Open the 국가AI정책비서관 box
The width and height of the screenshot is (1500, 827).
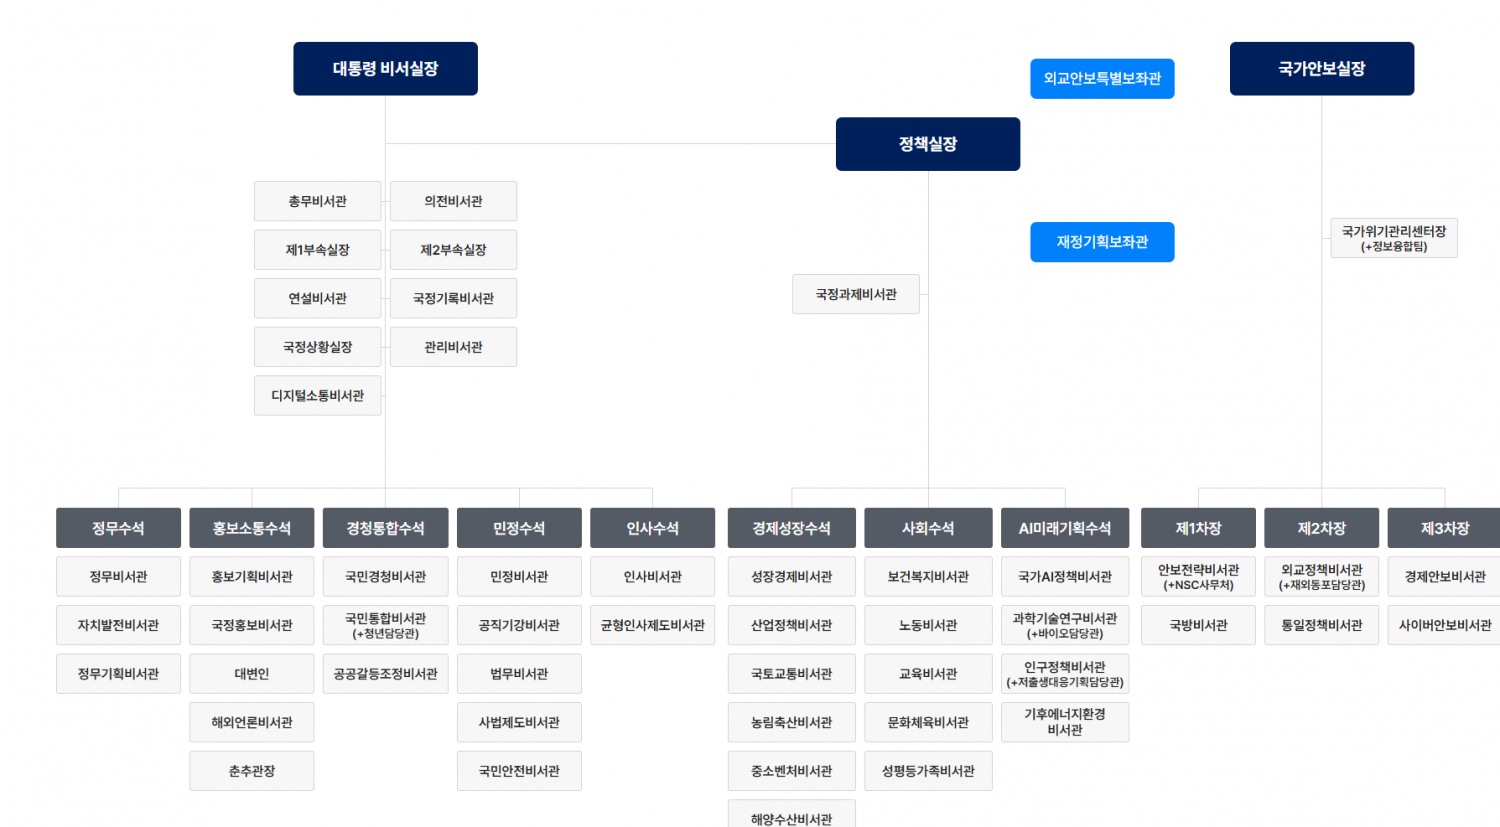(x=1065, y=575)
